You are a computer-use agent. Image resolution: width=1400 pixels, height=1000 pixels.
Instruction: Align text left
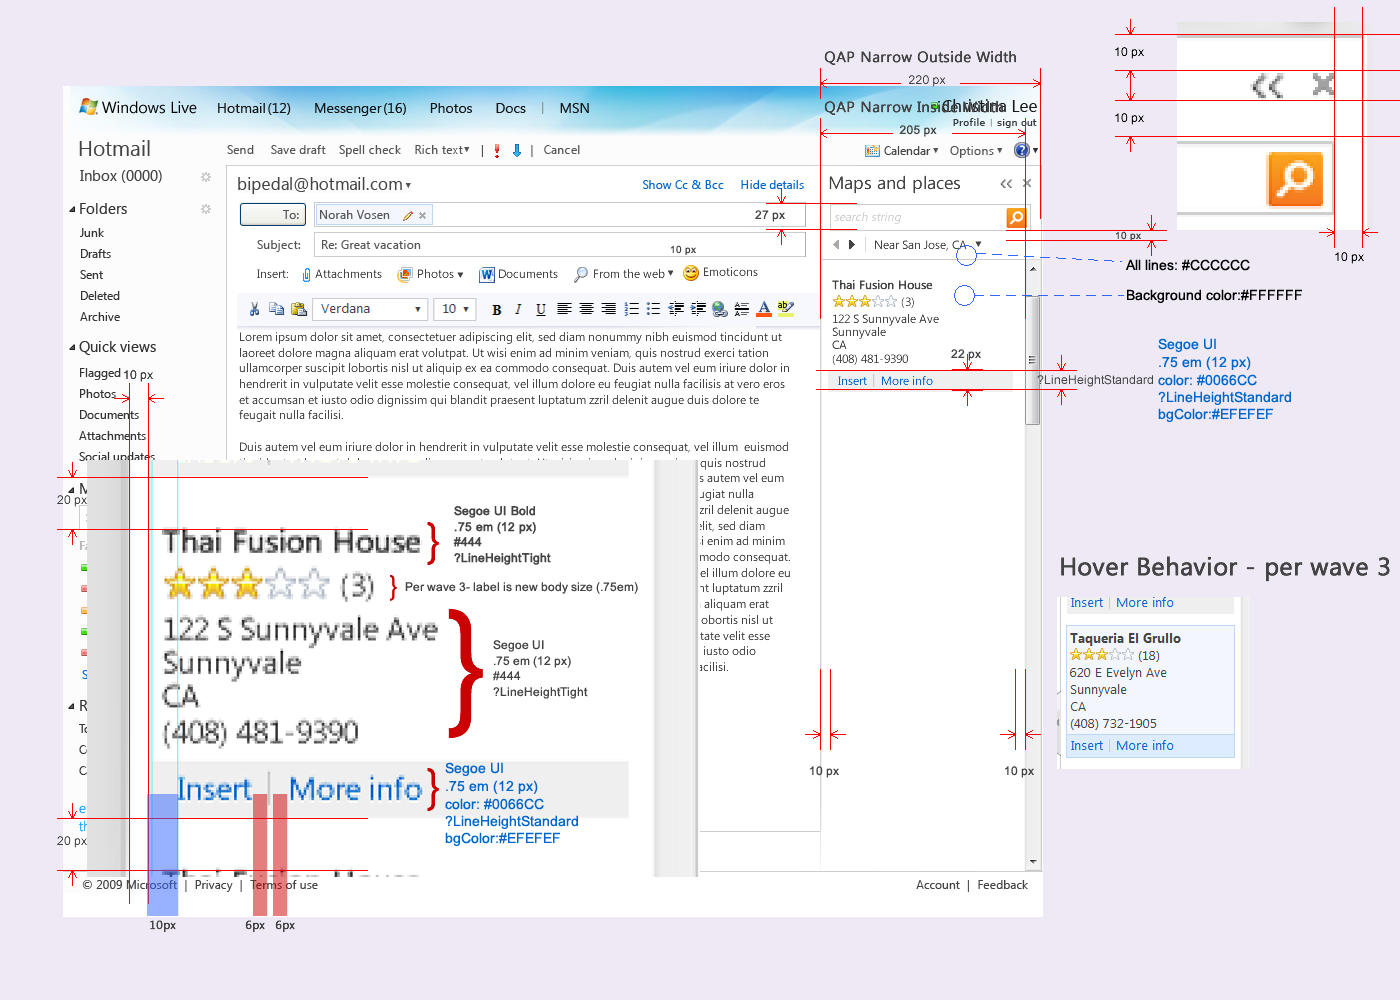[564, 309]
